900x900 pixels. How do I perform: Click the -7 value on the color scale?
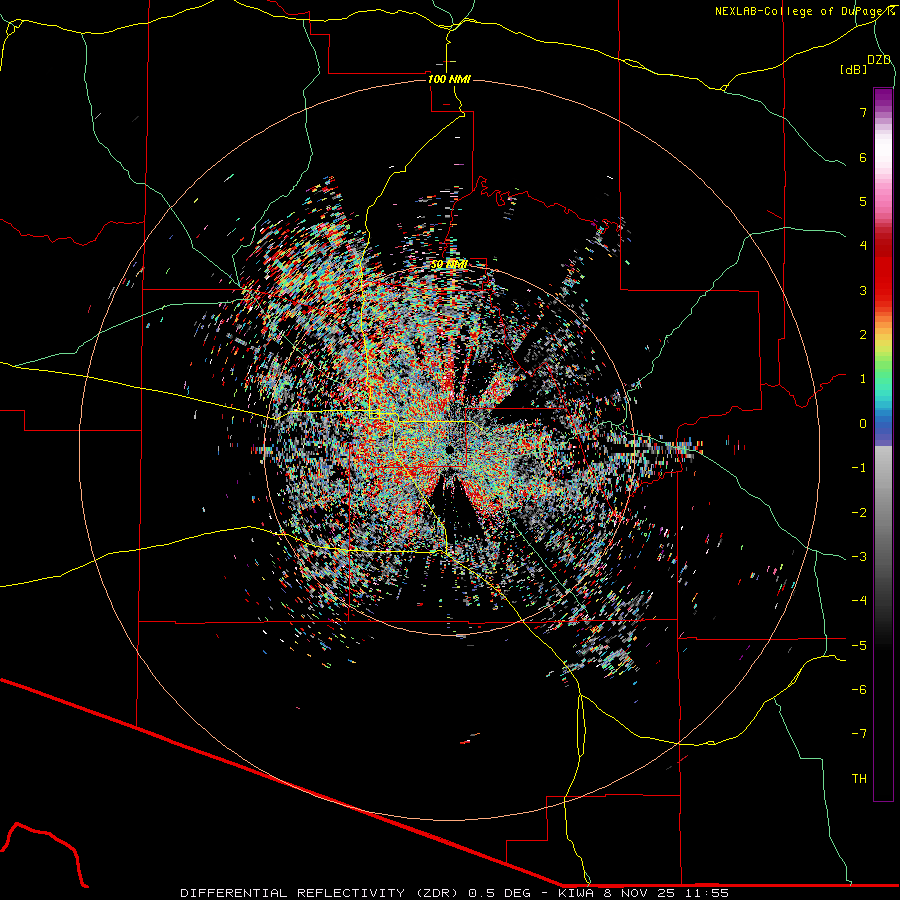click(x=859, y=734)
